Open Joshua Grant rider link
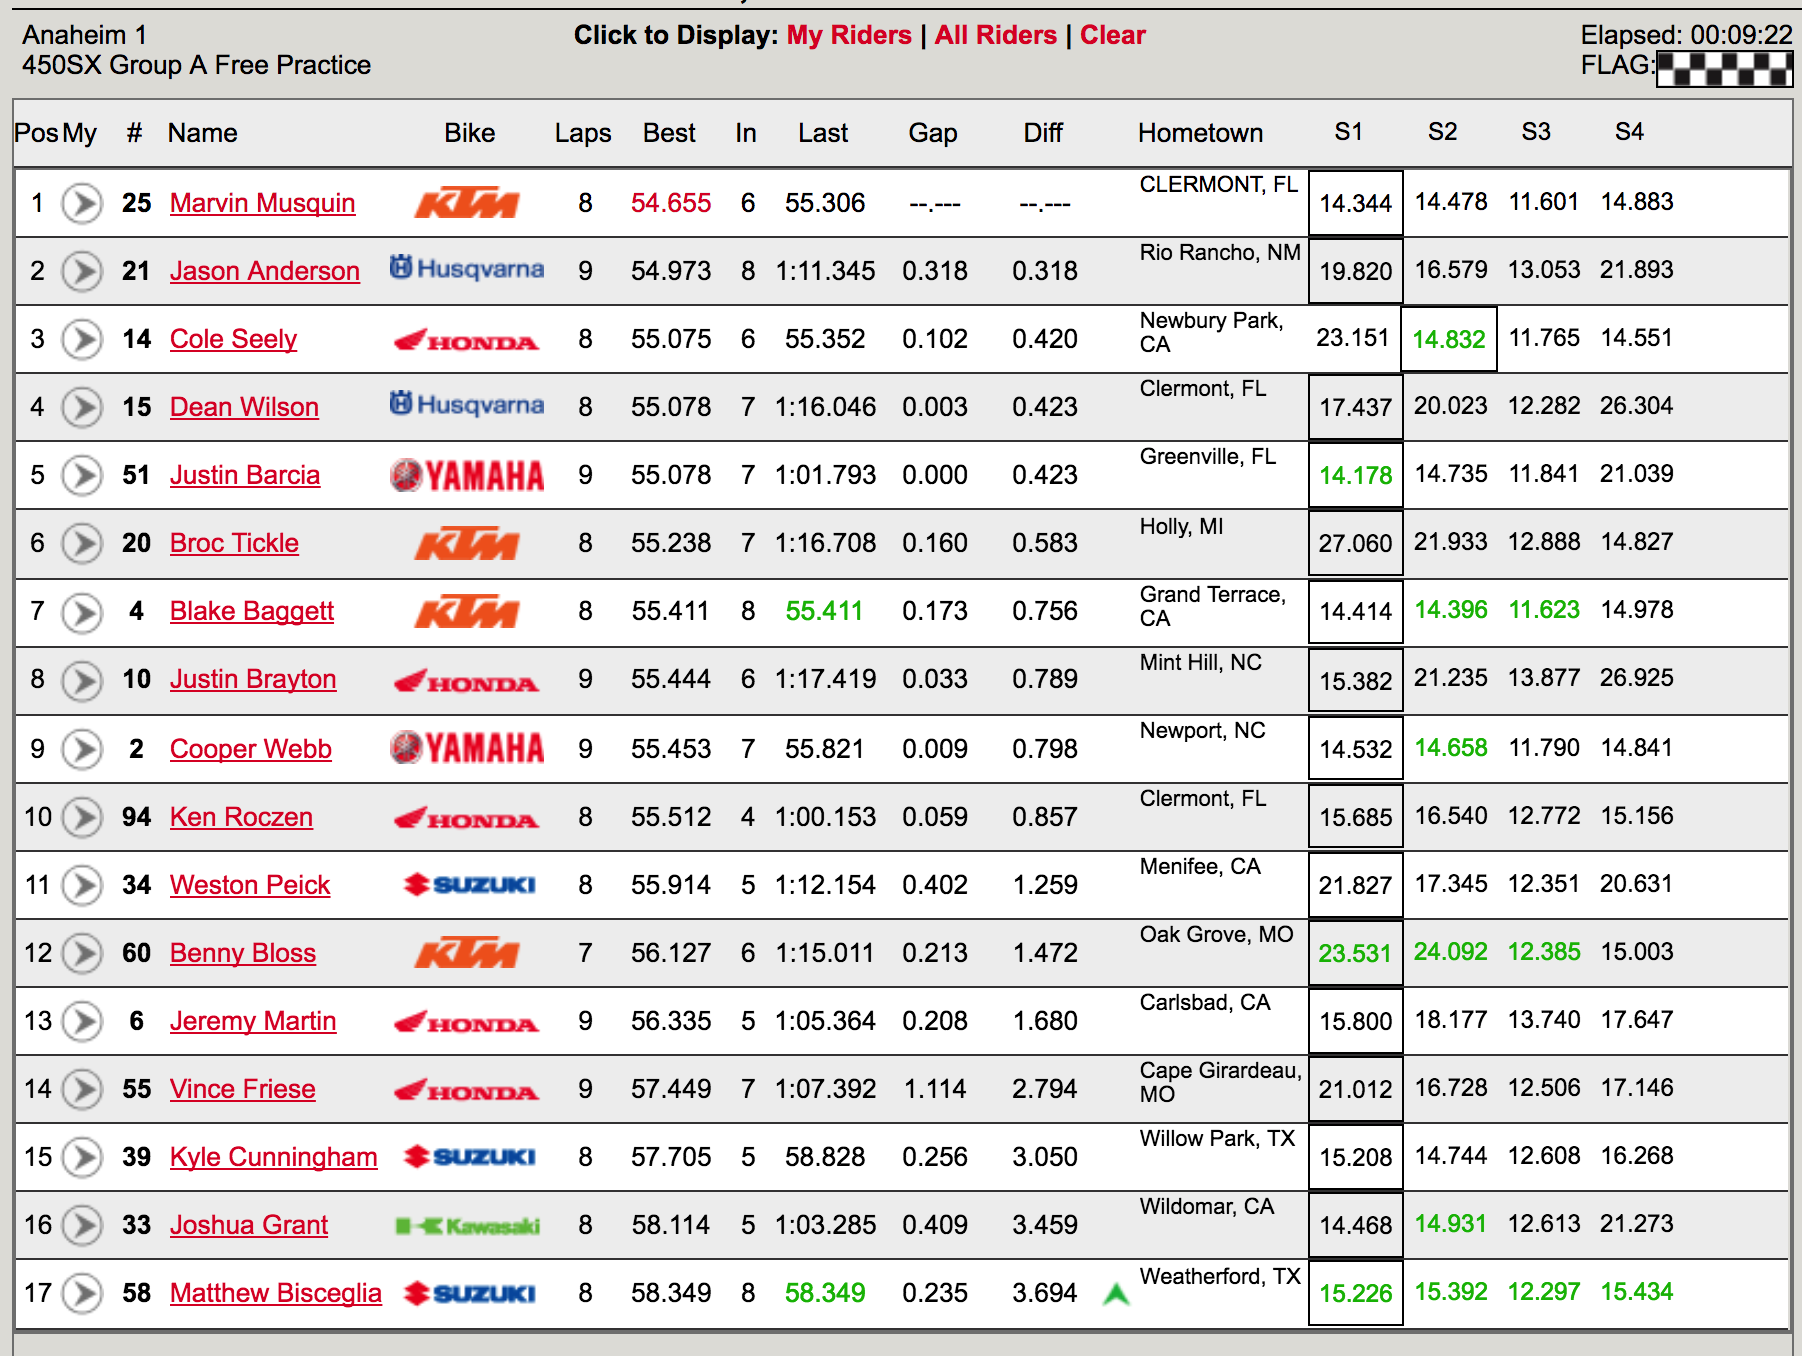1802x1356 pixels. 249,1225
